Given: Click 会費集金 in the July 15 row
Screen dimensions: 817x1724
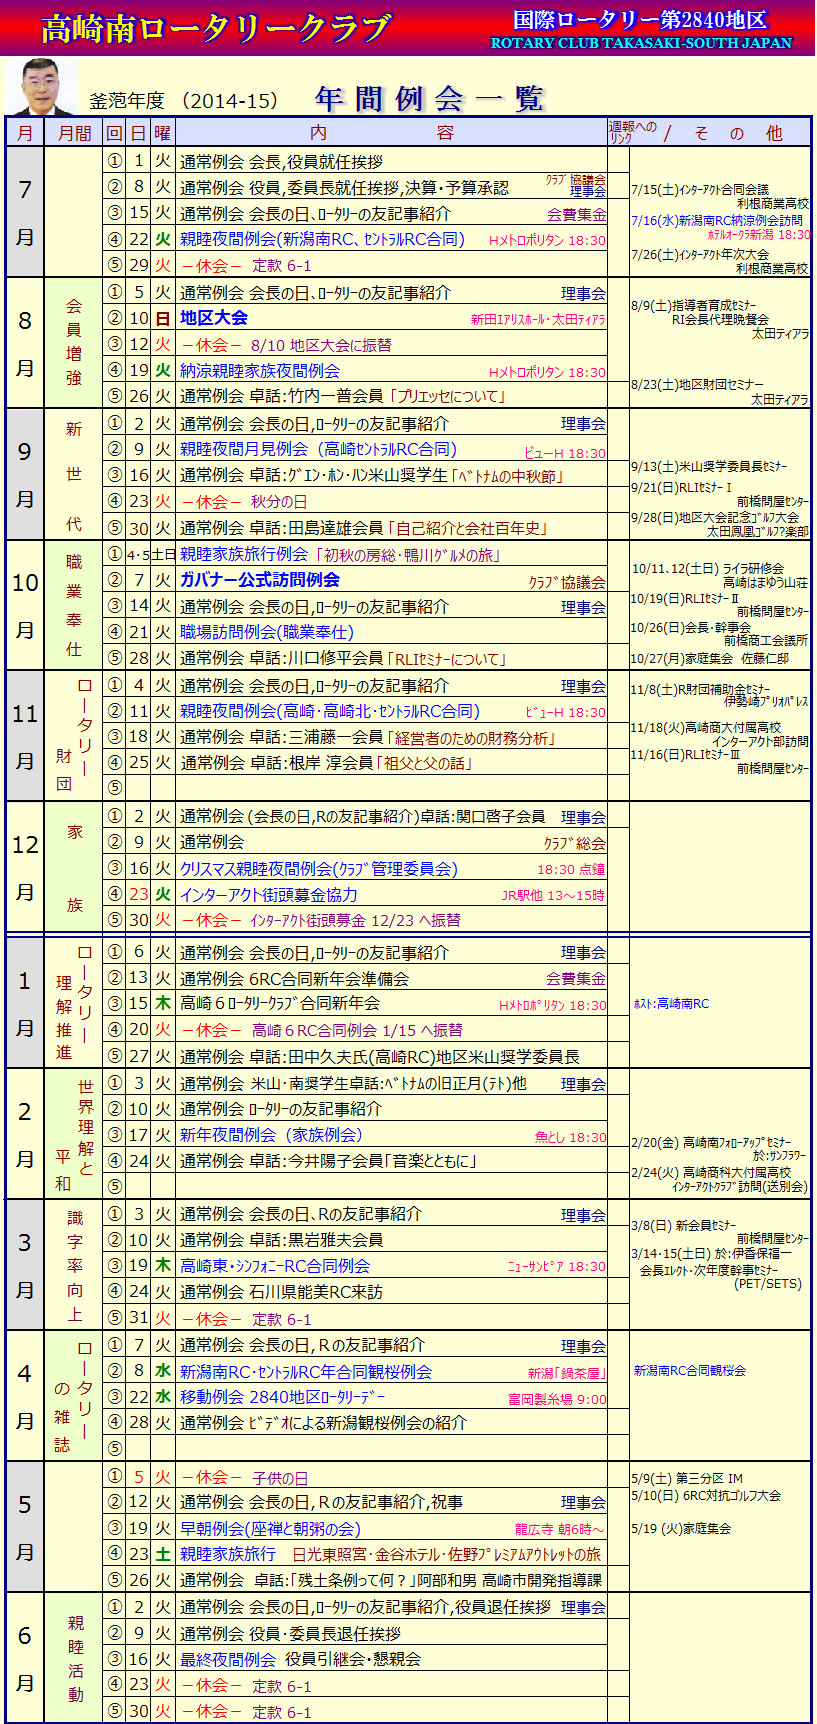Looking at the screenshot, I should pos(577,214).
